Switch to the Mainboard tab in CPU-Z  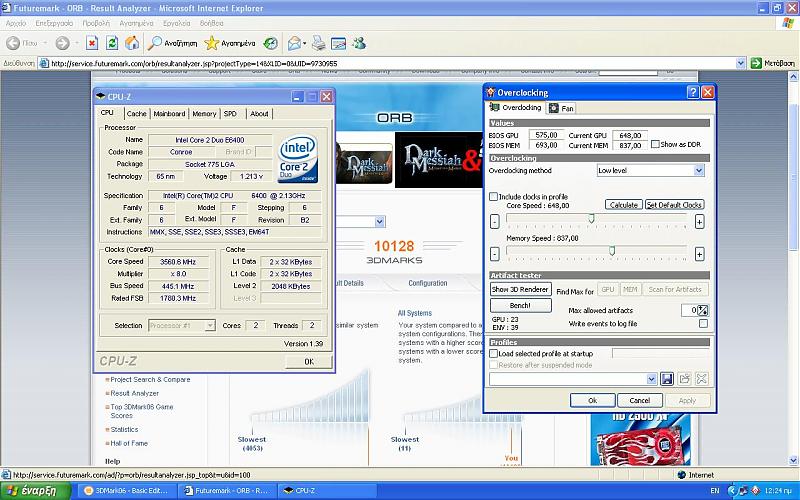pyautogui.click(x=169, y=114)
